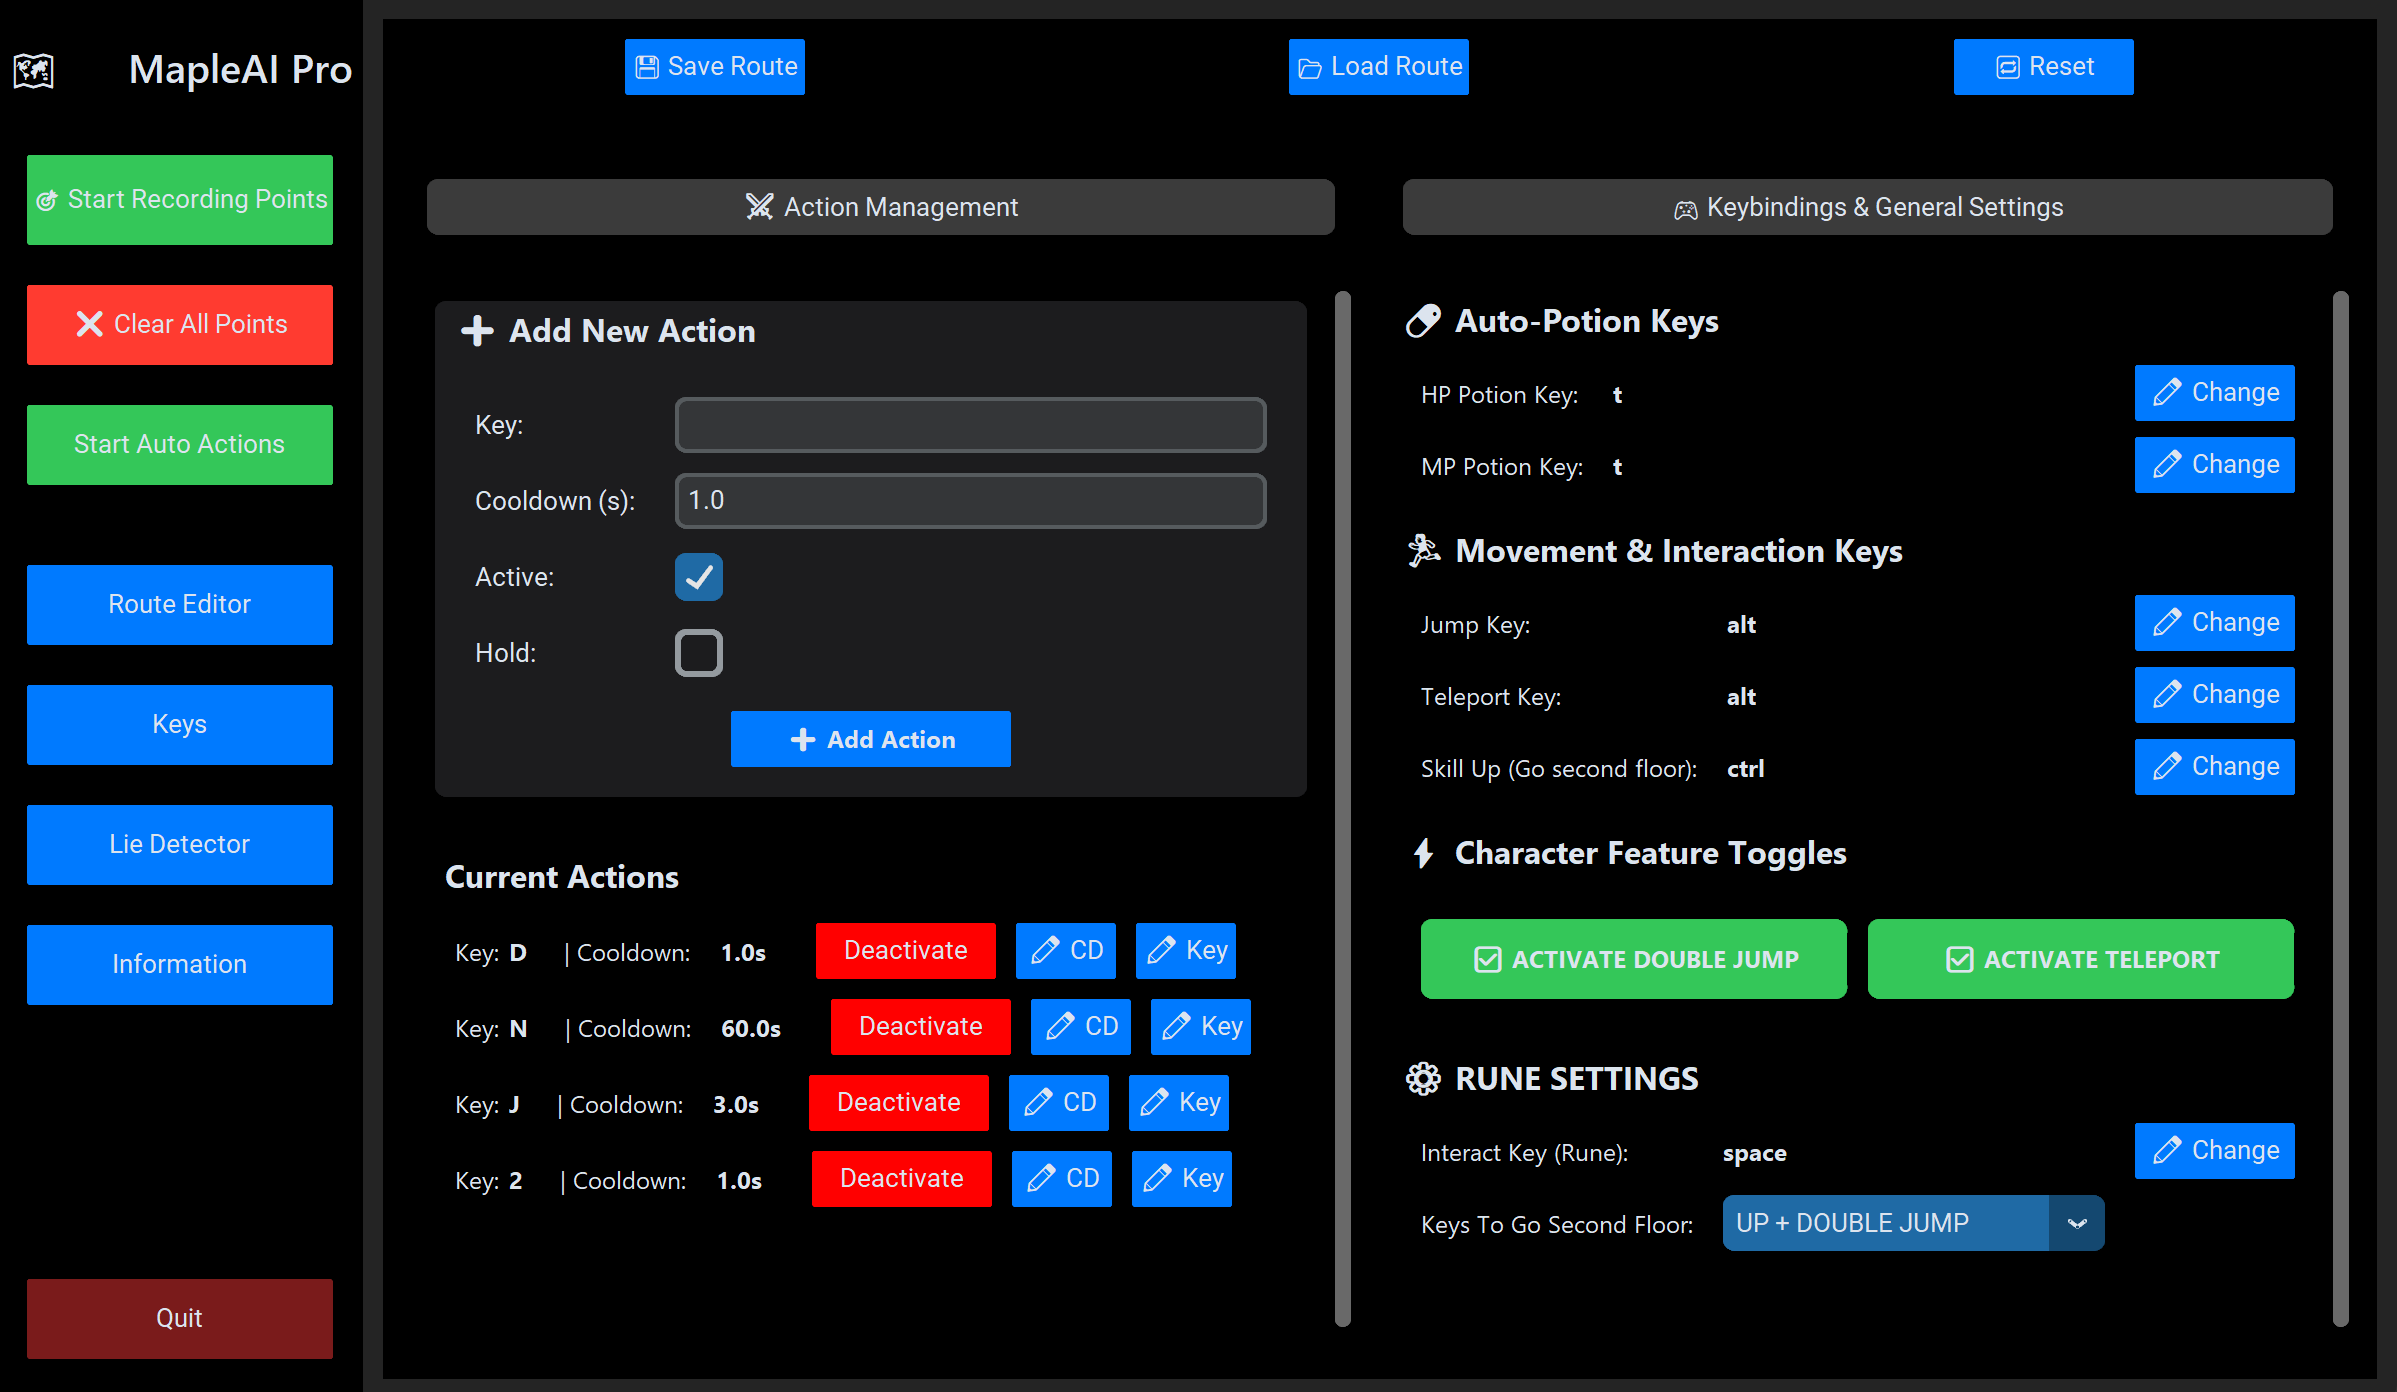Click the Key input field
The height and width of the screenshot is (1392, 2397).
[x=970, y=425]
